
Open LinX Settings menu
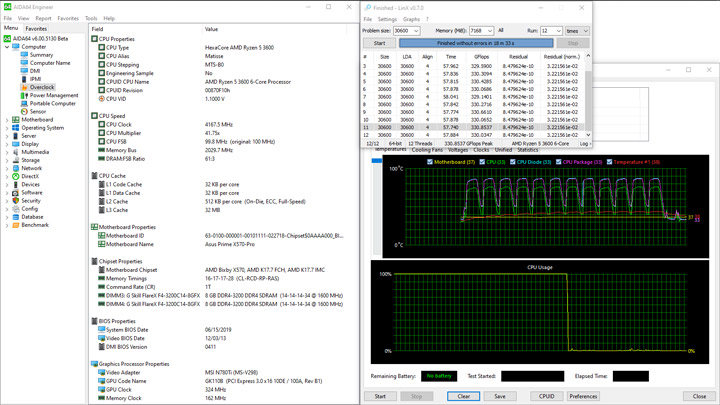point(387,19)
